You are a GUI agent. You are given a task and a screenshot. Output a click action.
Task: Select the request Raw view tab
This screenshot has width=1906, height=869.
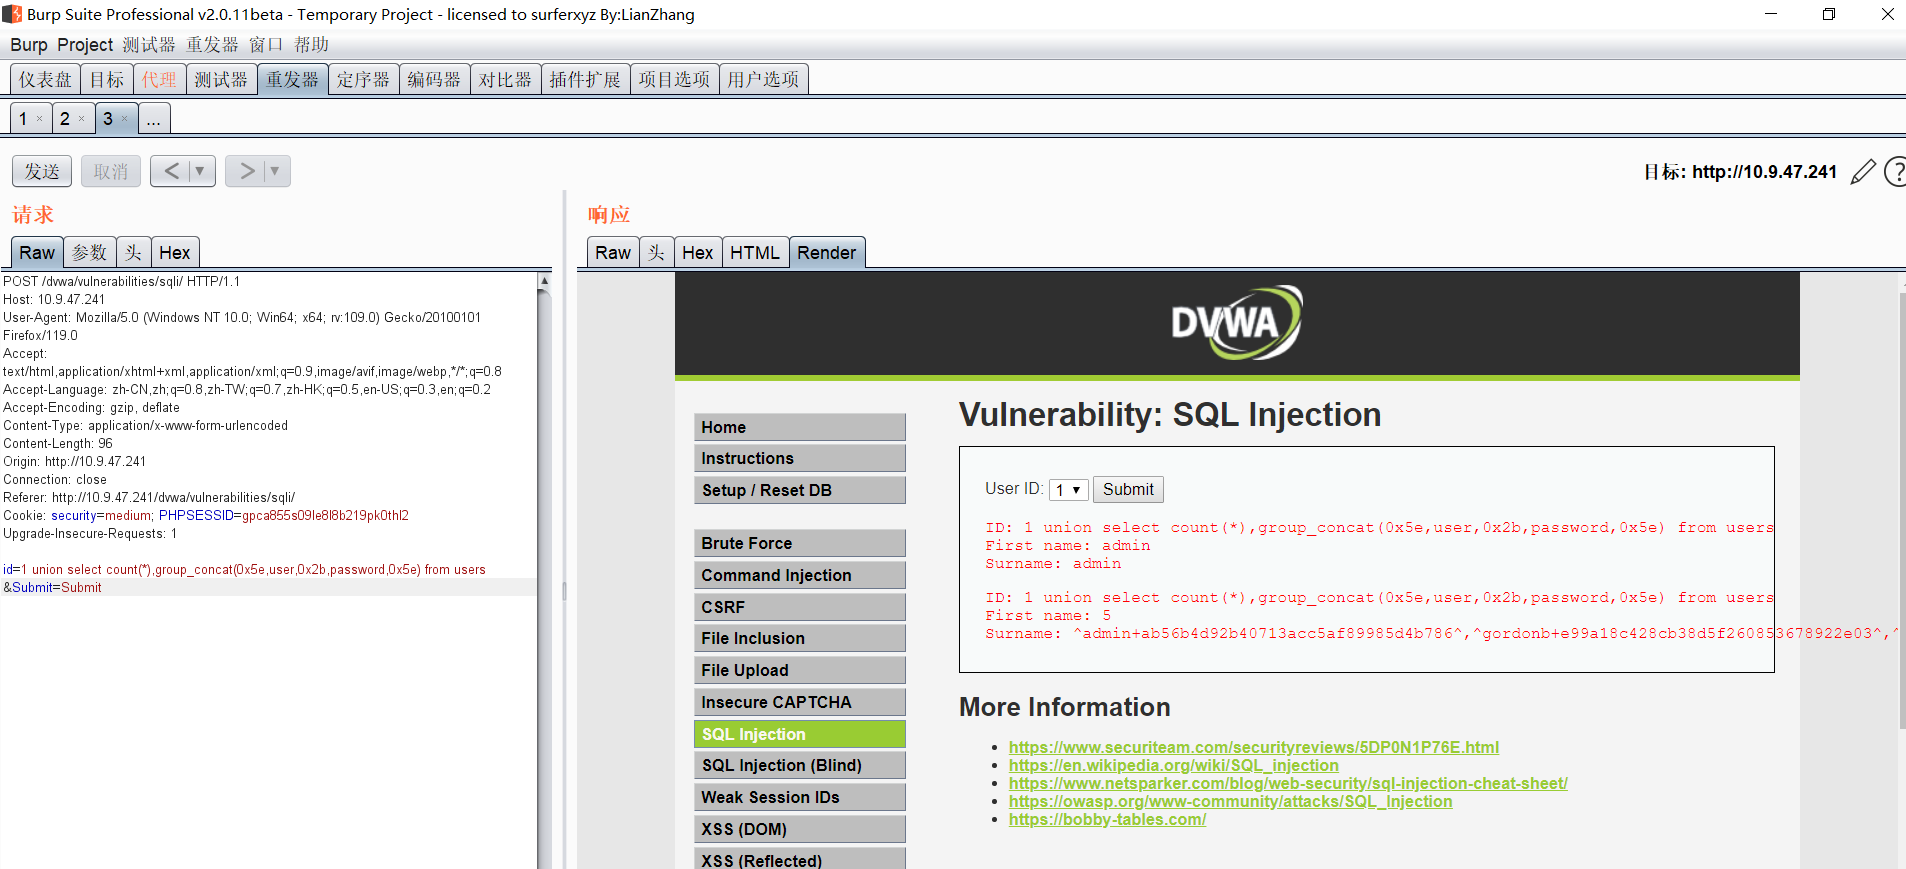(x=37, y=252)
